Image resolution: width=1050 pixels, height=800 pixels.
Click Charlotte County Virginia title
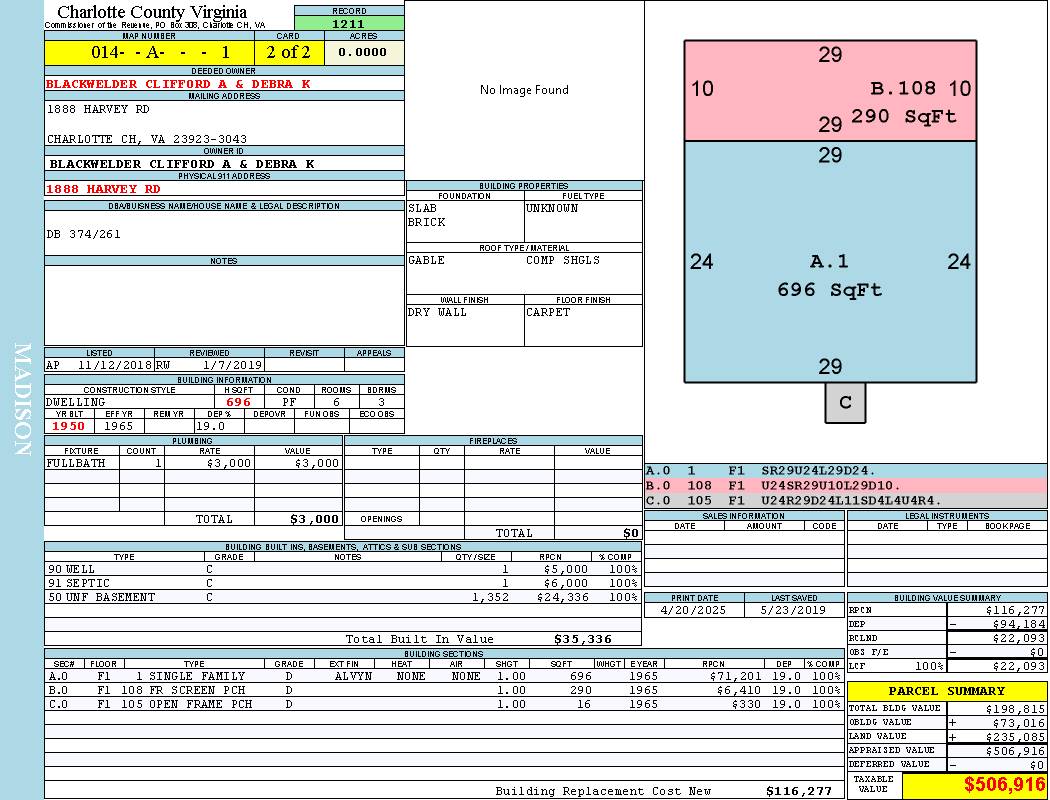[x=152, y=12]
